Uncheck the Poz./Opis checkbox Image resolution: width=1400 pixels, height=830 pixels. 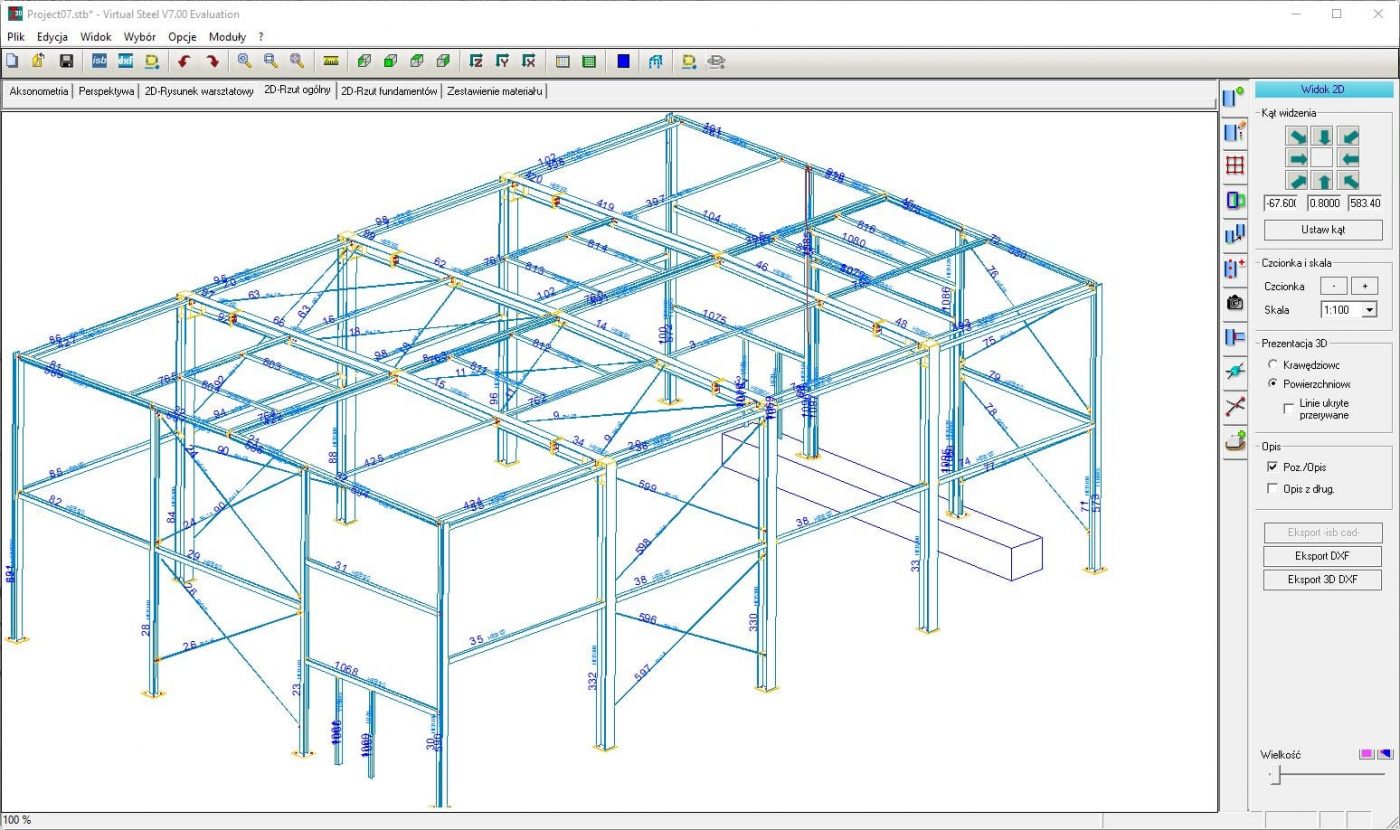click(x=1272, y=467)
